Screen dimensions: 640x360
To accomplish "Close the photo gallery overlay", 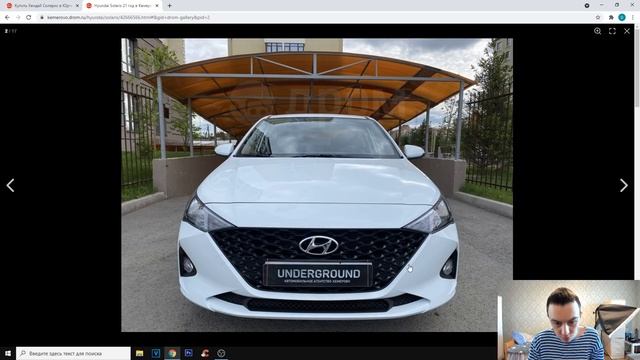I will pos(627,31).
